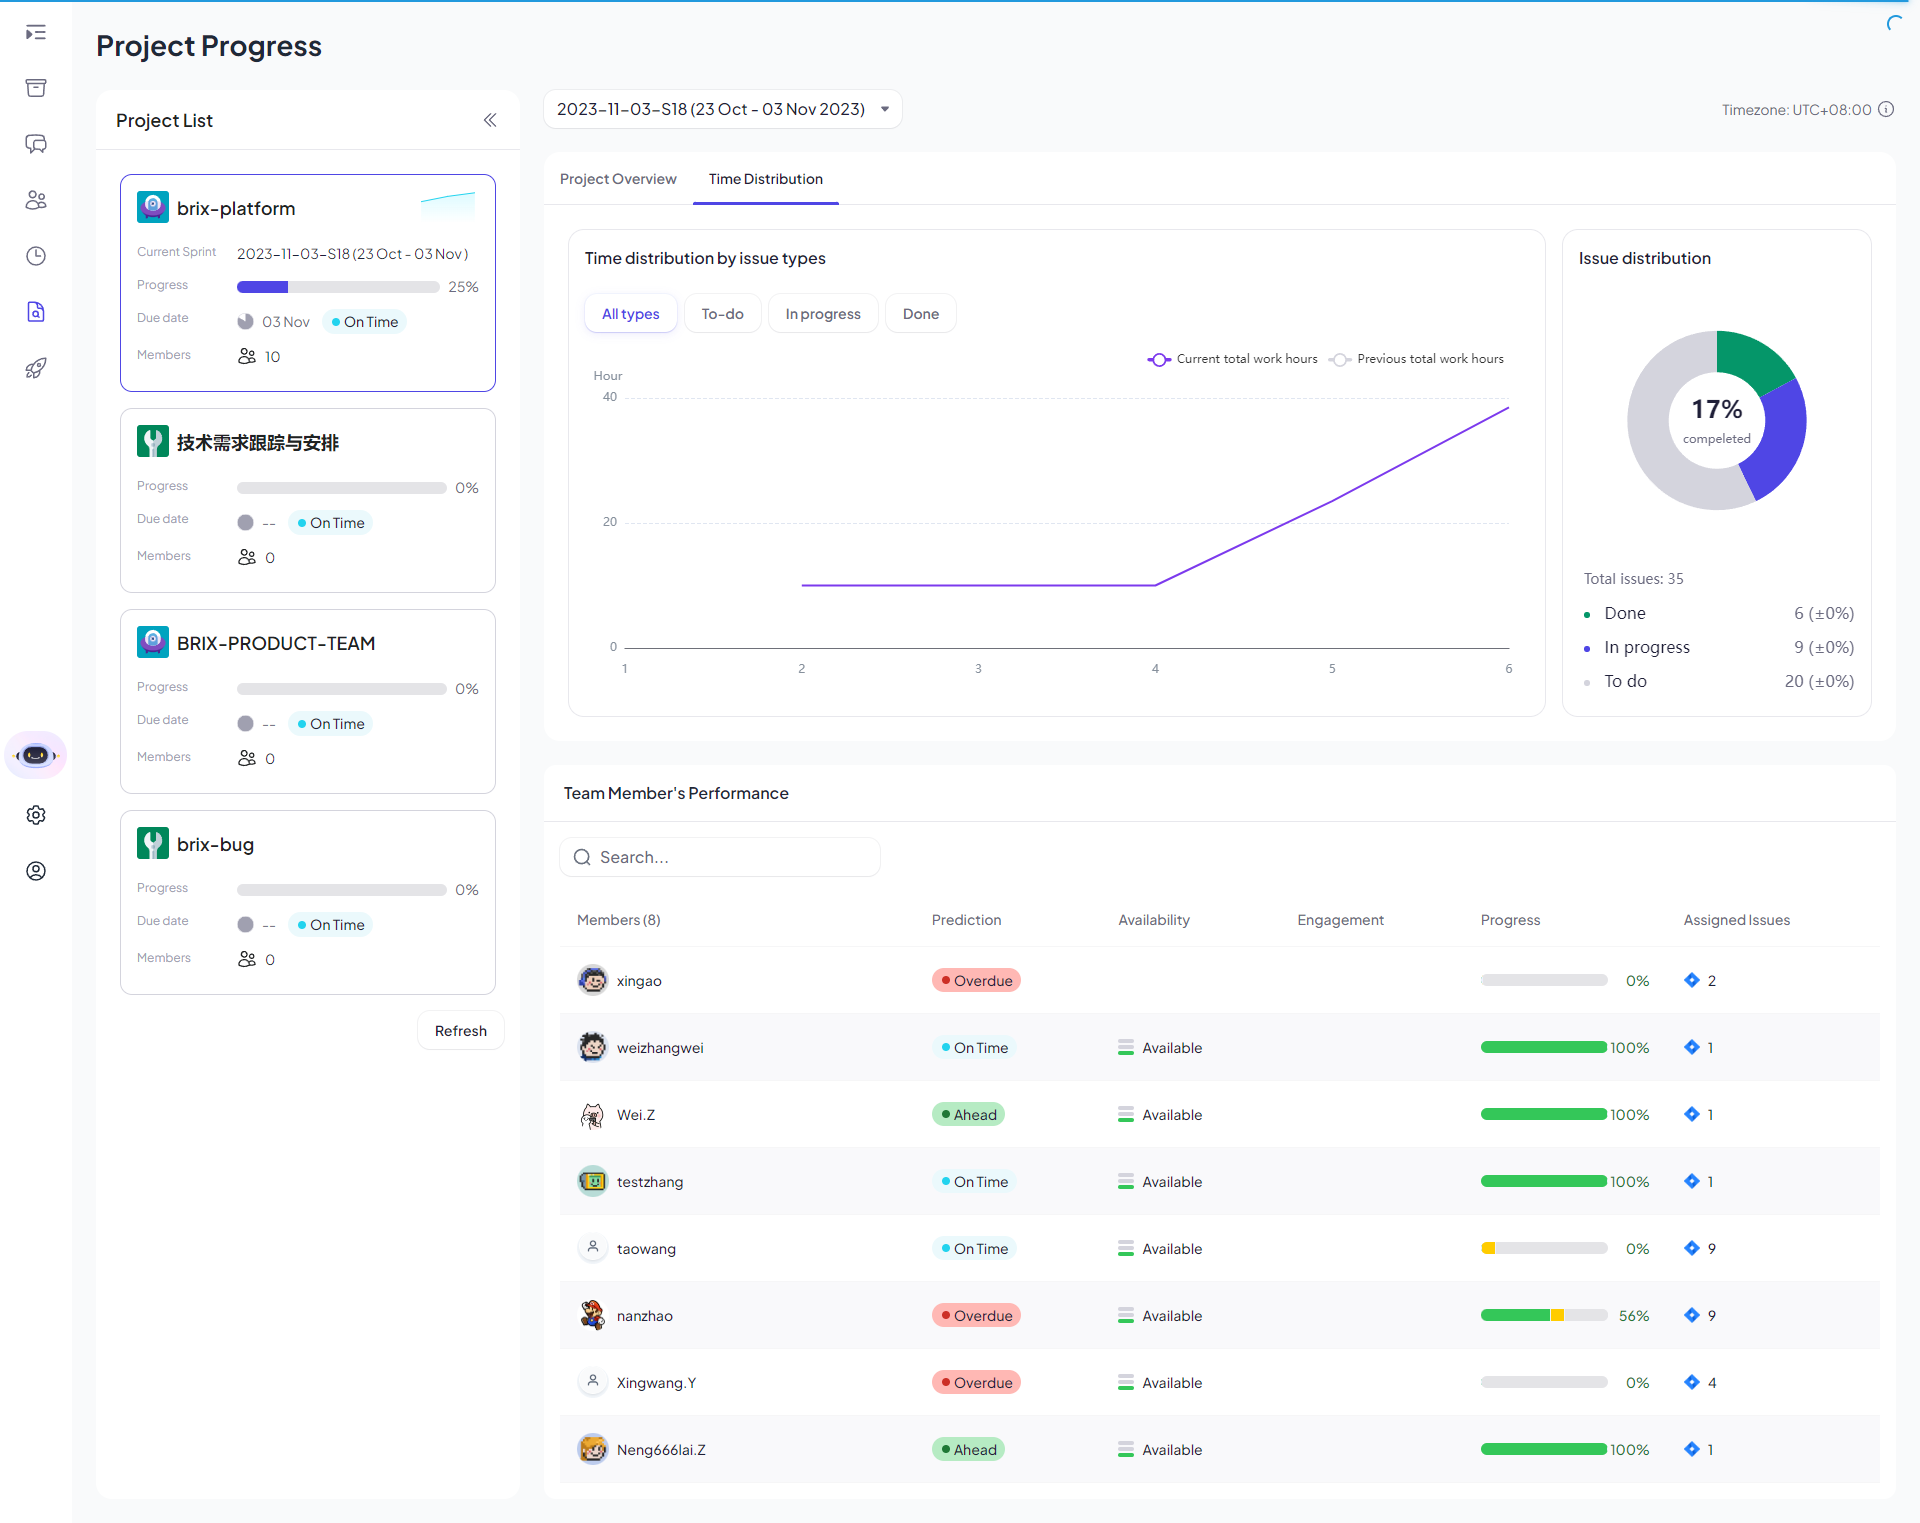Viewport: 1920px width, 1523px height.
Task: Click taowang's placeholder avatar
Action: (593, 1248)
